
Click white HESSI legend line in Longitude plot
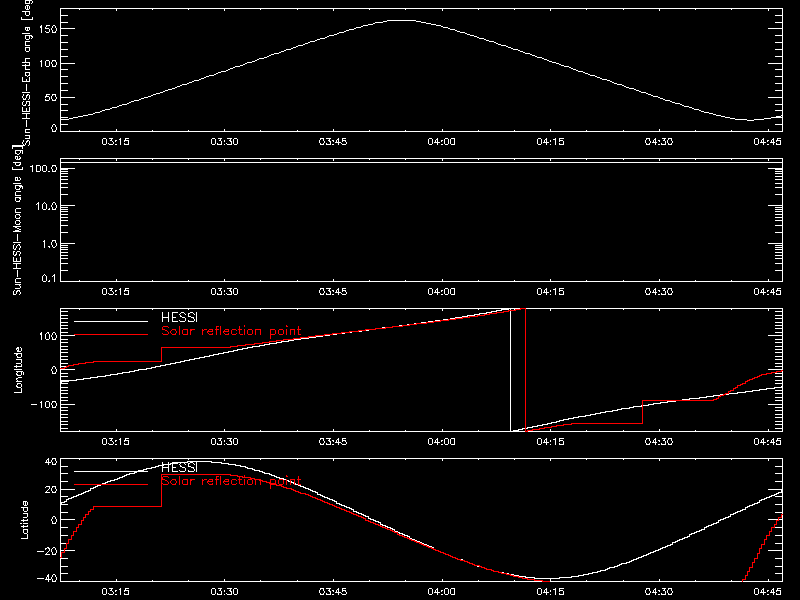[x=111, y=321]
